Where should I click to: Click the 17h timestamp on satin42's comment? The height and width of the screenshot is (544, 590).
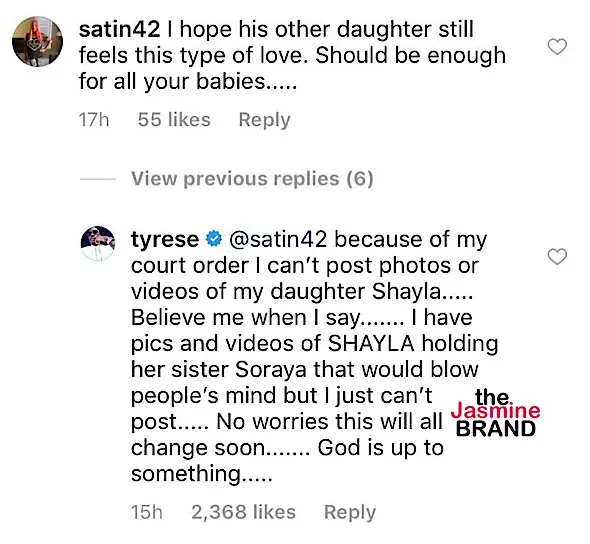pos(94,120)
